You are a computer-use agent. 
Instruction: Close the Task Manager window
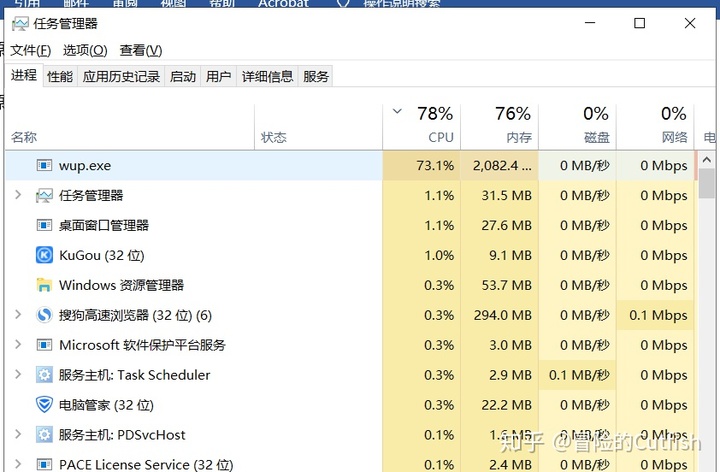(x=690, y=23)
